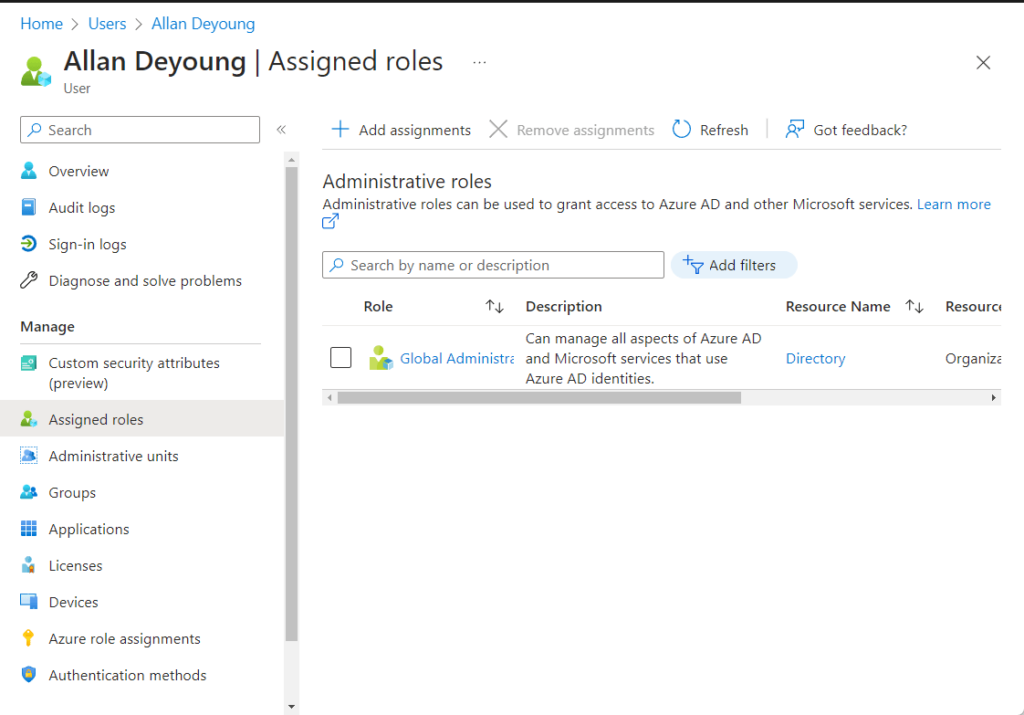Click the user avatar icon beside Allan Deyoung
Image resolution: width=1024 pixels, height=715 pixels.
[35, 71]
